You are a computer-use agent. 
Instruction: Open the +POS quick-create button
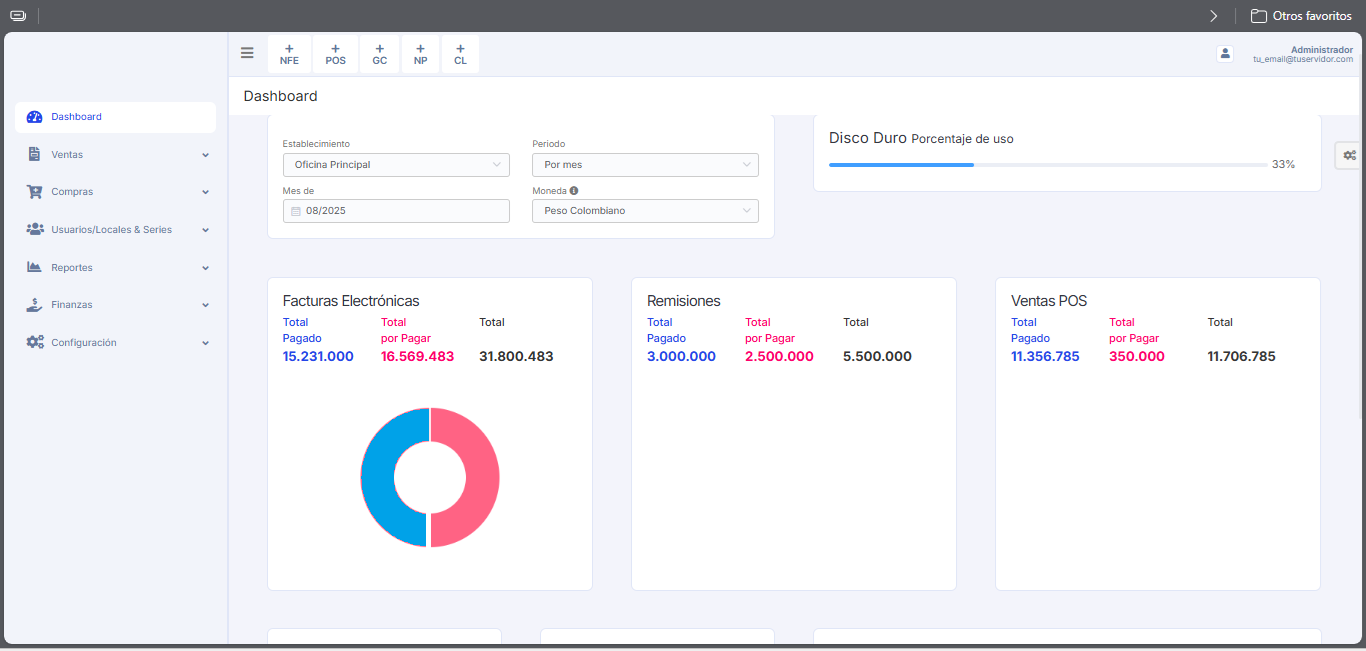tap(335, 53)
